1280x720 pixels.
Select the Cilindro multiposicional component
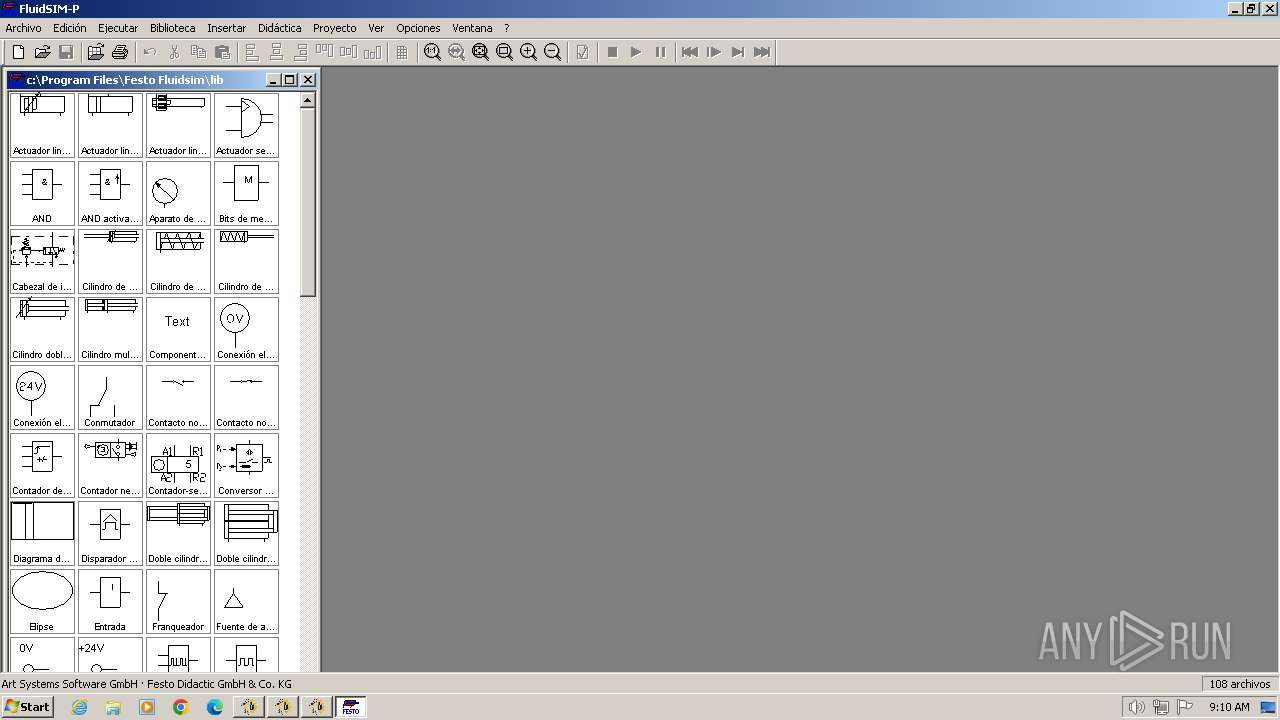point(110,330)
